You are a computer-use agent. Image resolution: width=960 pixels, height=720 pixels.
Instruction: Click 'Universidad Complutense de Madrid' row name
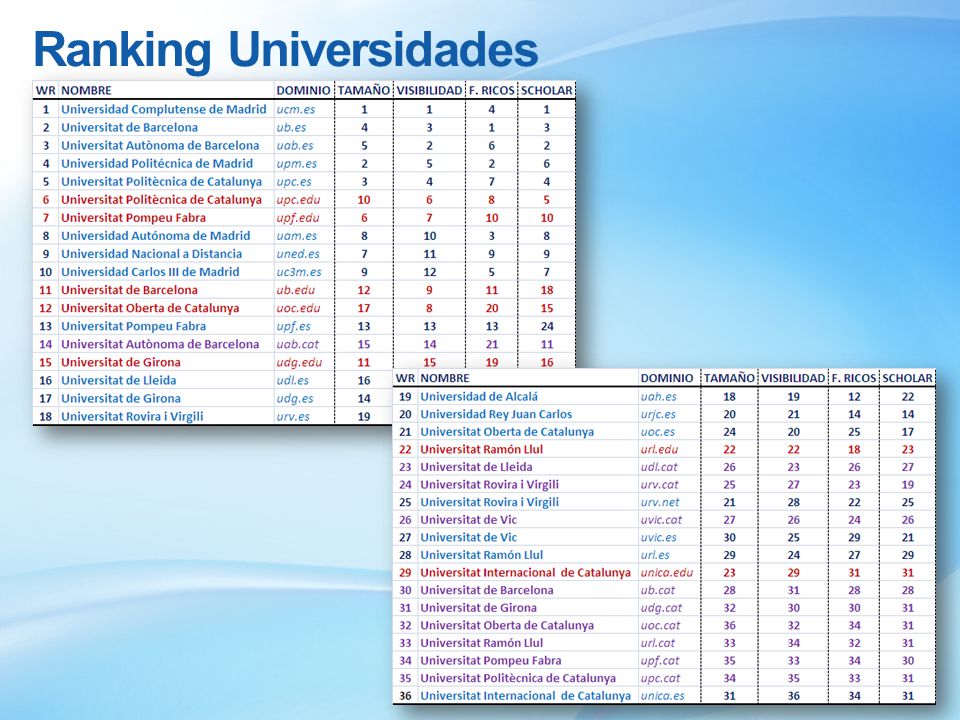pyautogui.click(x=163, y=110)
